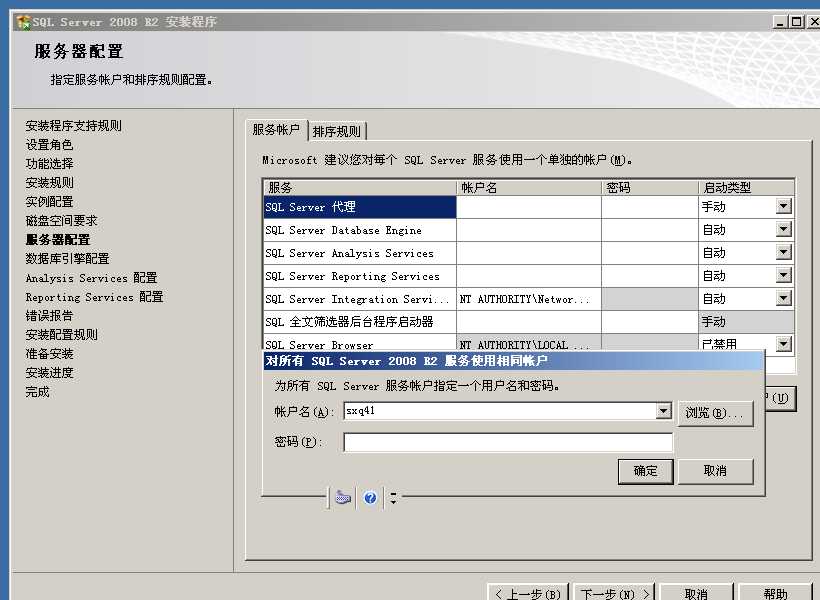Click the NT AUTHORITY\LOCAL account cell
The height and width of the screenshot is (600, 820).
pos(529,343)
